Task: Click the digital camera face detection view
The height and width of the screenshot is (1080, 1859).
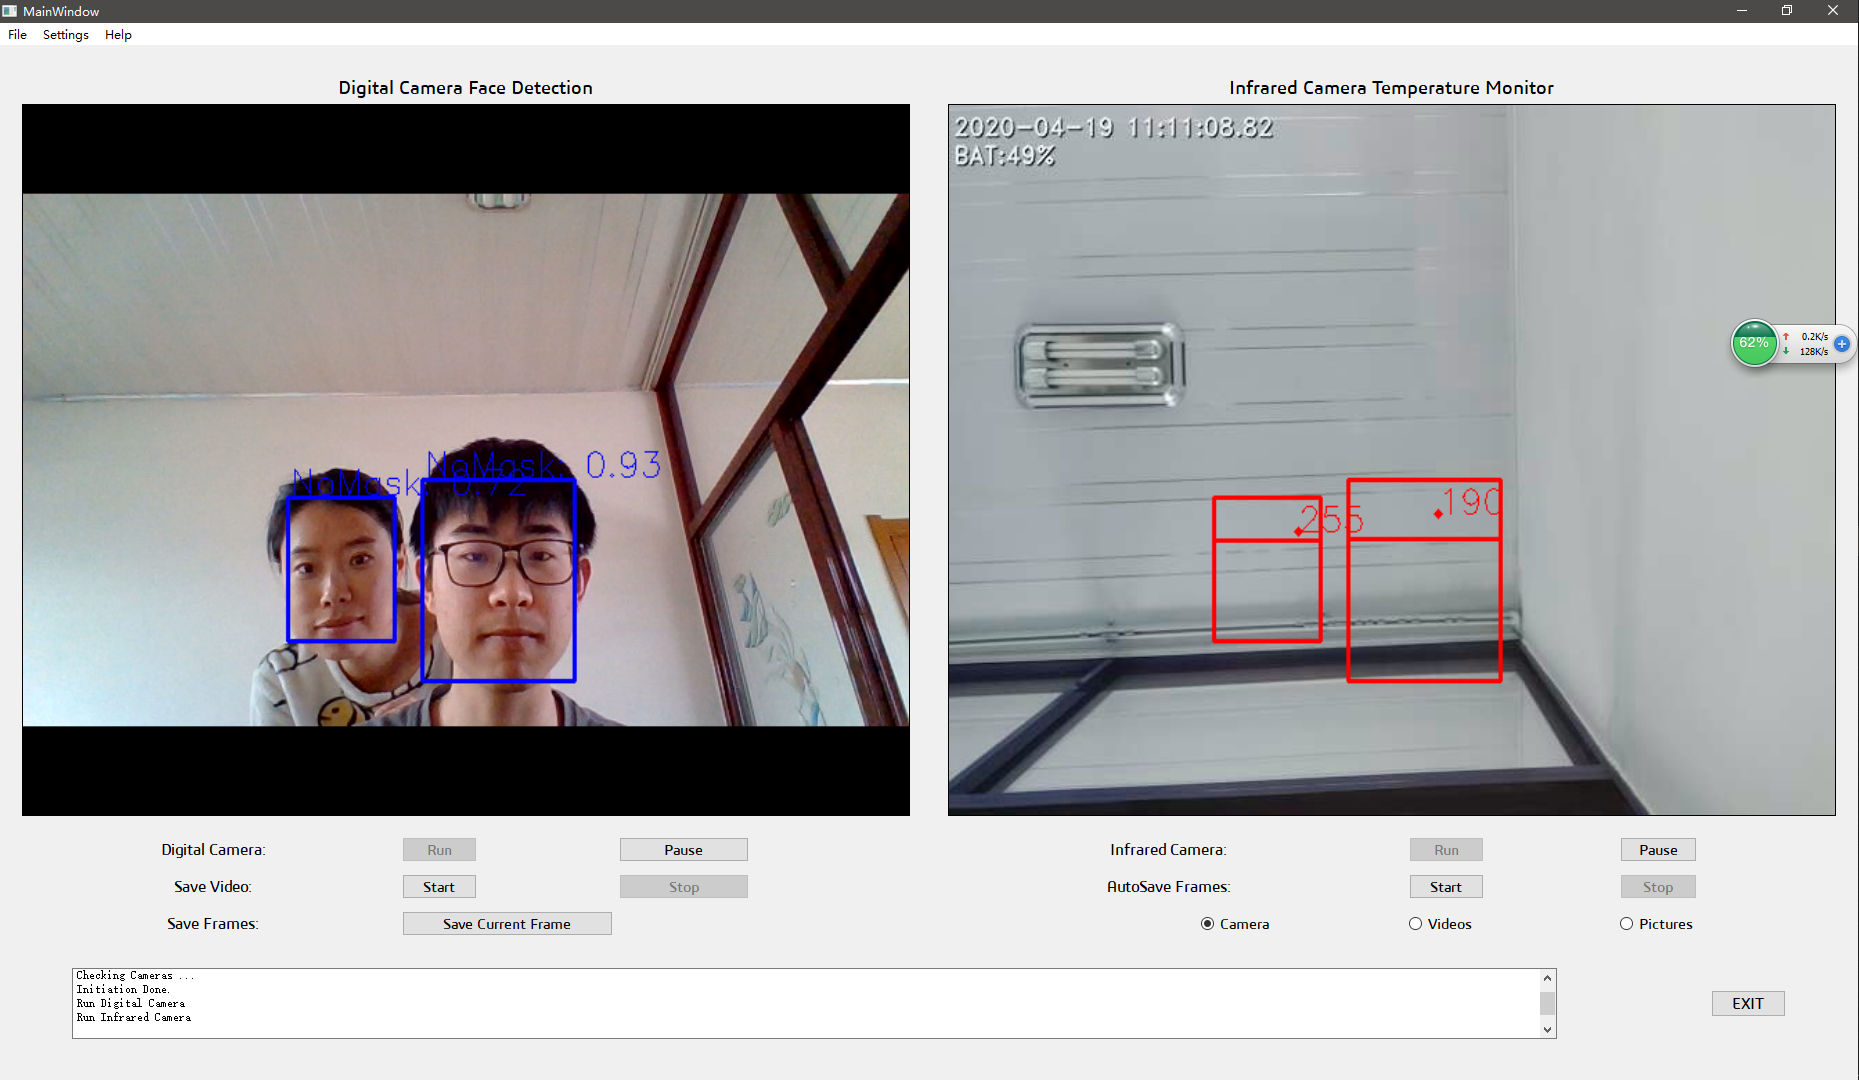Action: click(466, 460)
